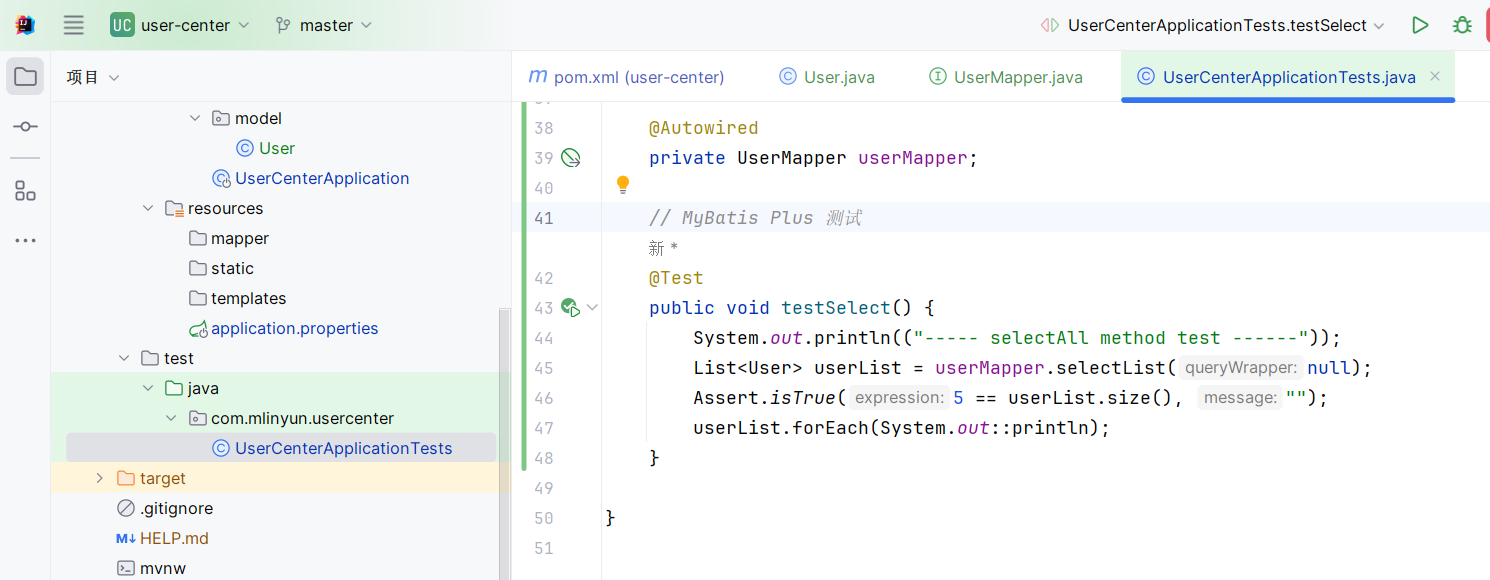
Task: Open the Structure tool window icon
Action: pyautogui.click(x=25, y=191)
